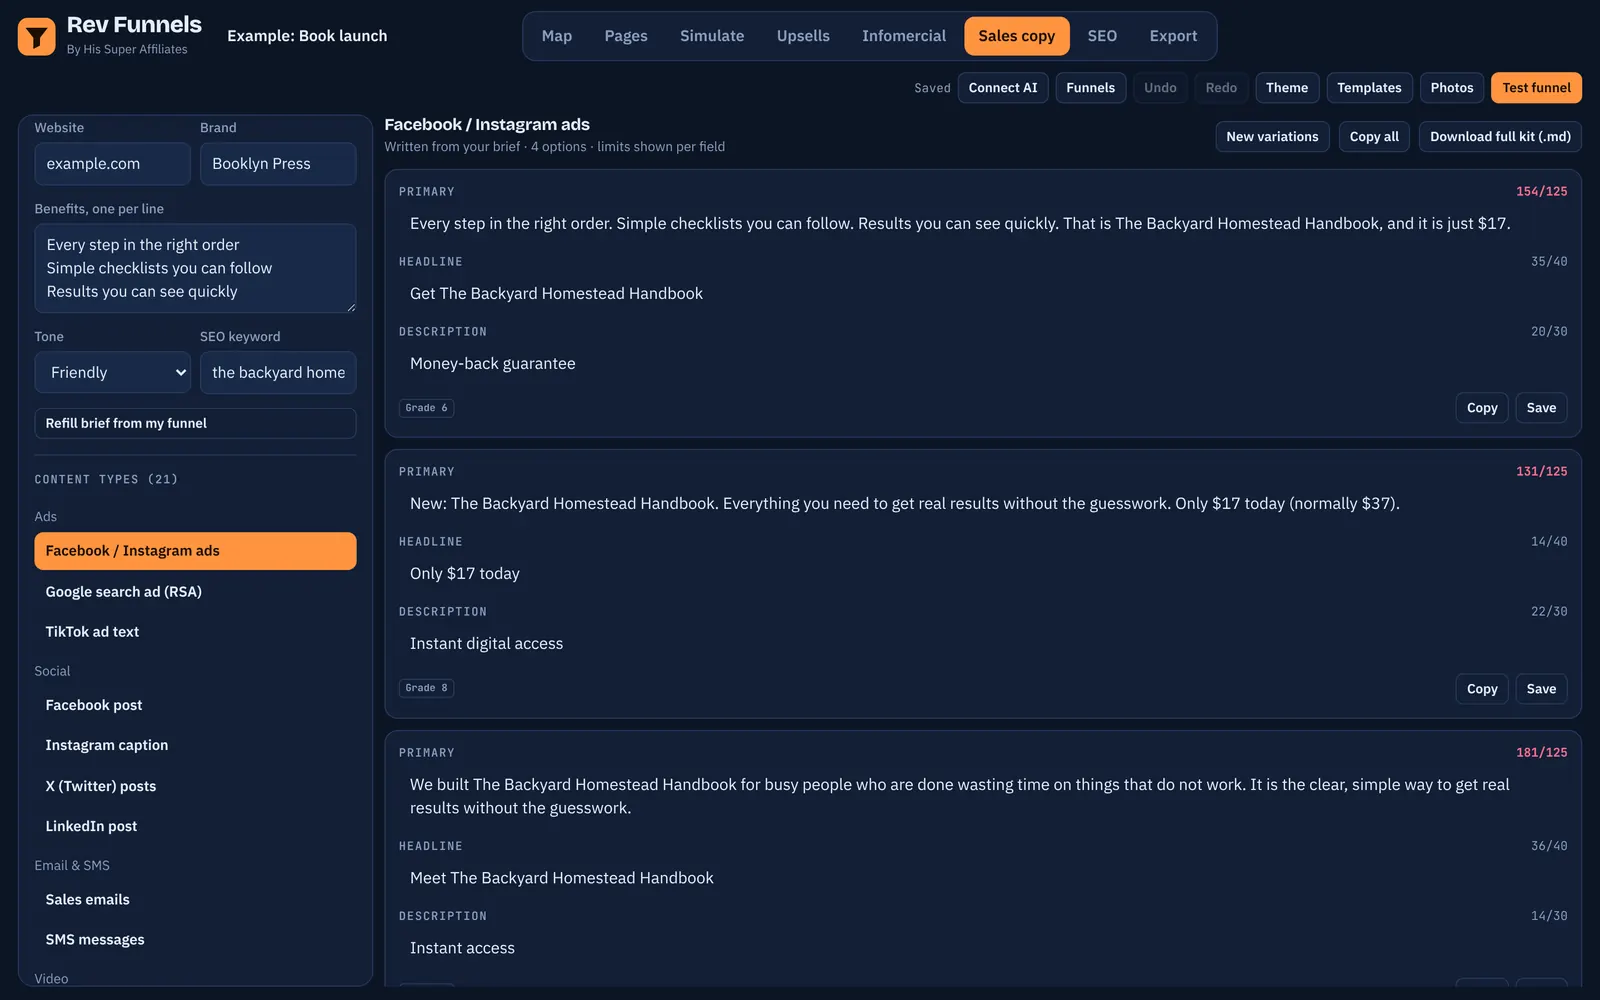
Task: Click headline text Get The Backyard Homestead Handbook
Action: pos(556,294)
